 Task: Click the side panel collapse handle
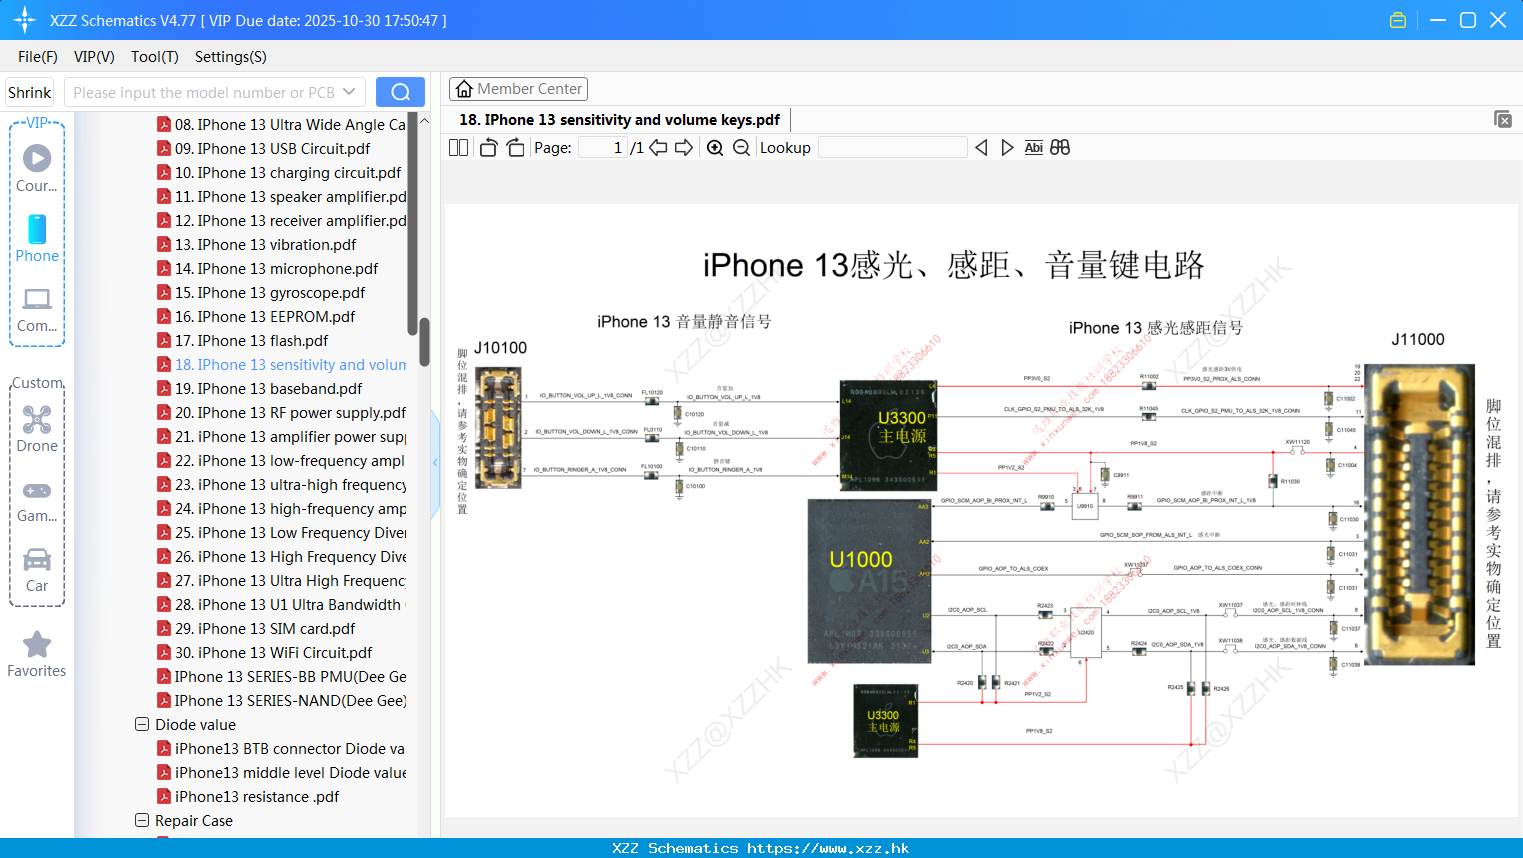pos(435,462)
